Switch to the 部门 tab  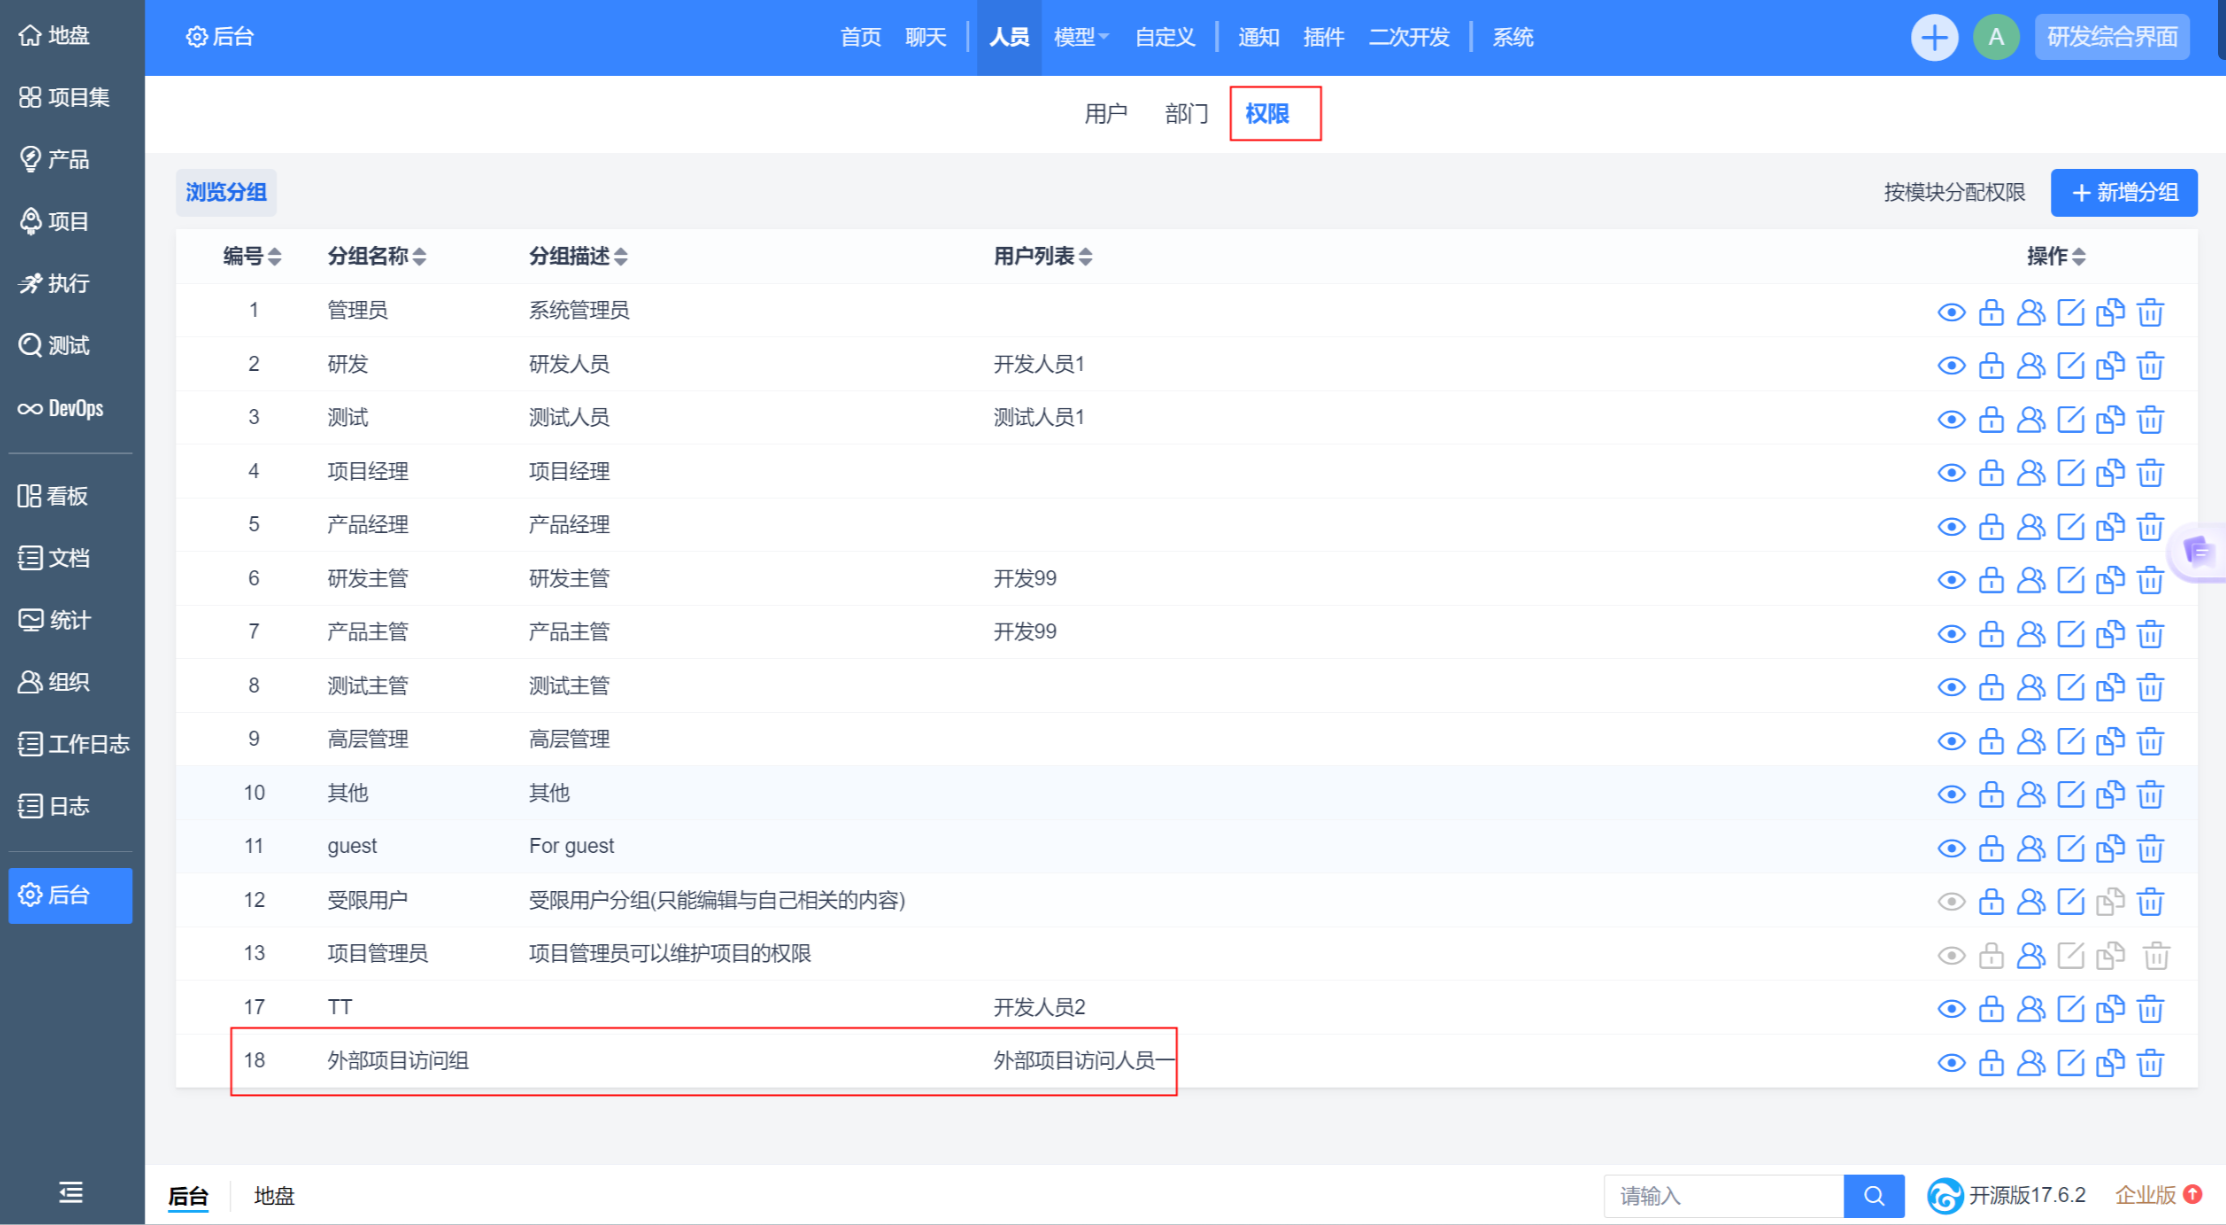[1186, 114]
